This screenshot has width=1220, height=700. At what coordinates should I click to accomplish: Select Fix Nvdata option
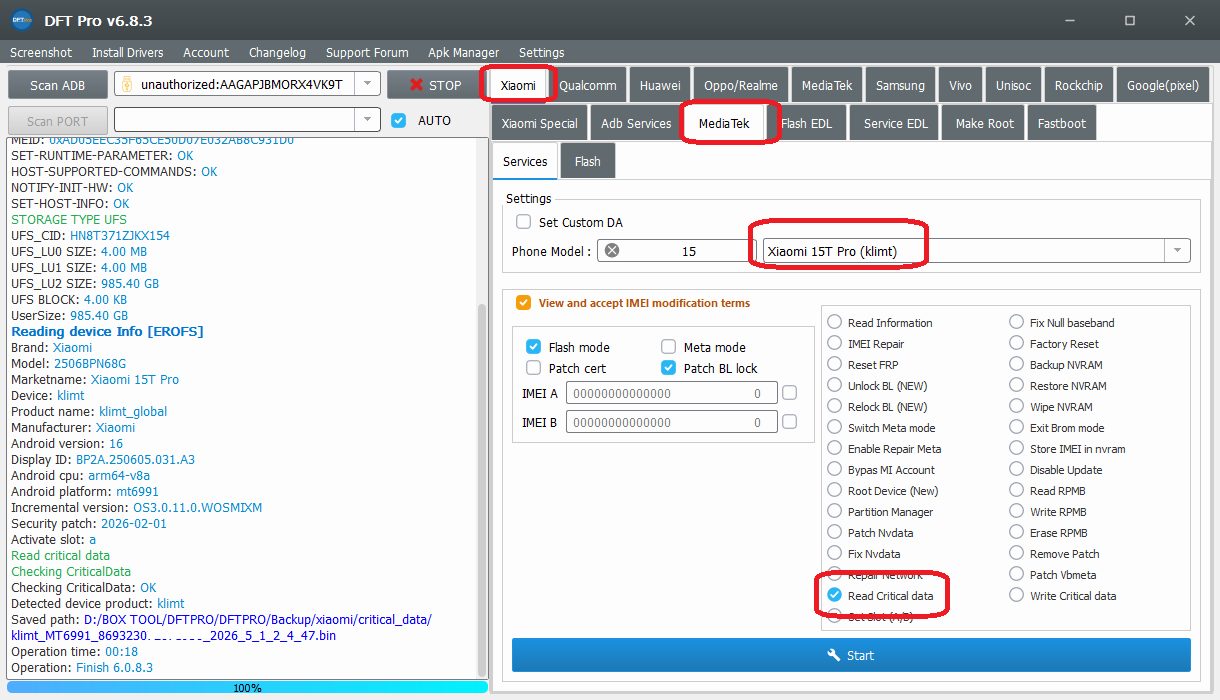(x=835, y=553)
